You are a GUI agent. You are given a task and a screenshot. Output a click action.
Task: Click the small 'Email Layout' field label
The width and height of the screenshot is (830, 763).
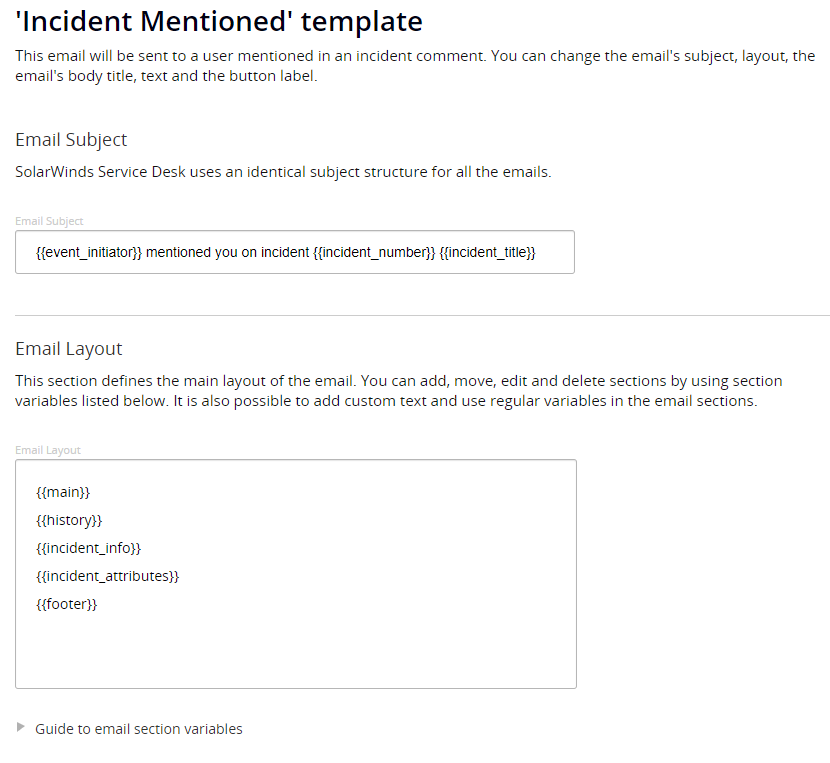tap(48, 450)
